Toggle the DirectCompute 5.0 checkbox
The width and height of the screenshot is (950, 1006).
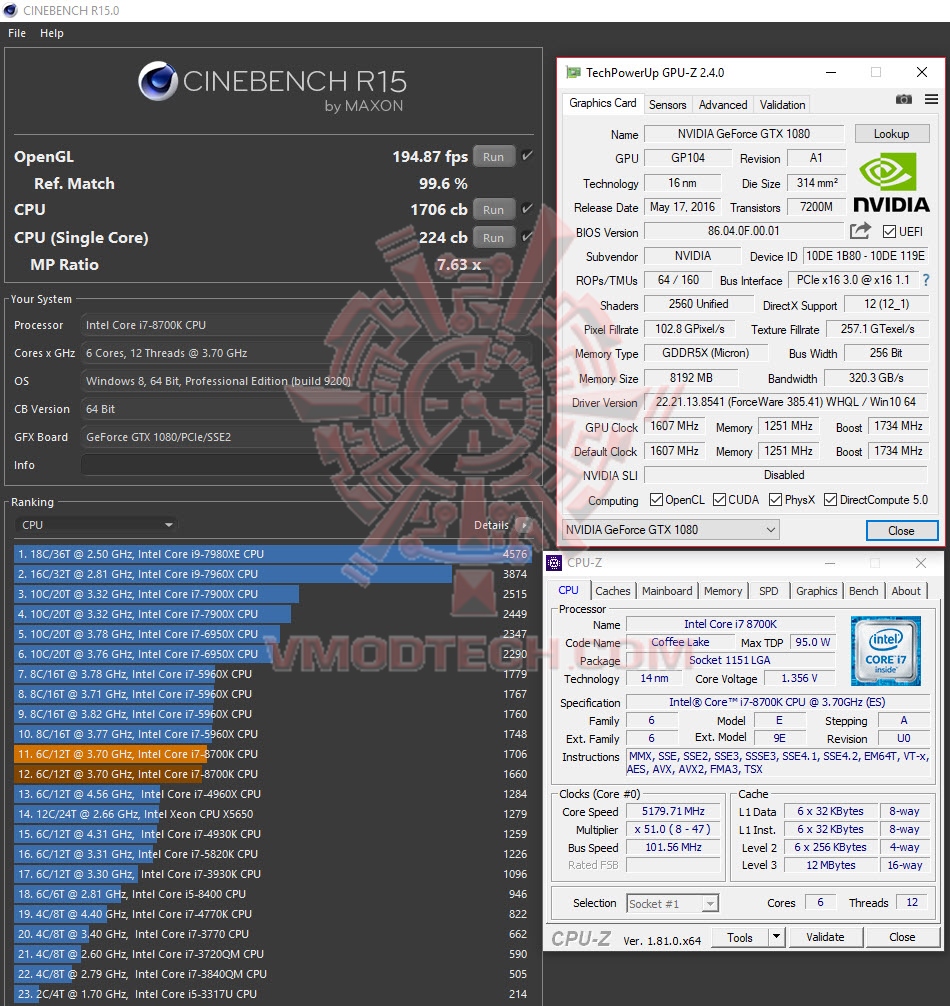coord(830,500)
